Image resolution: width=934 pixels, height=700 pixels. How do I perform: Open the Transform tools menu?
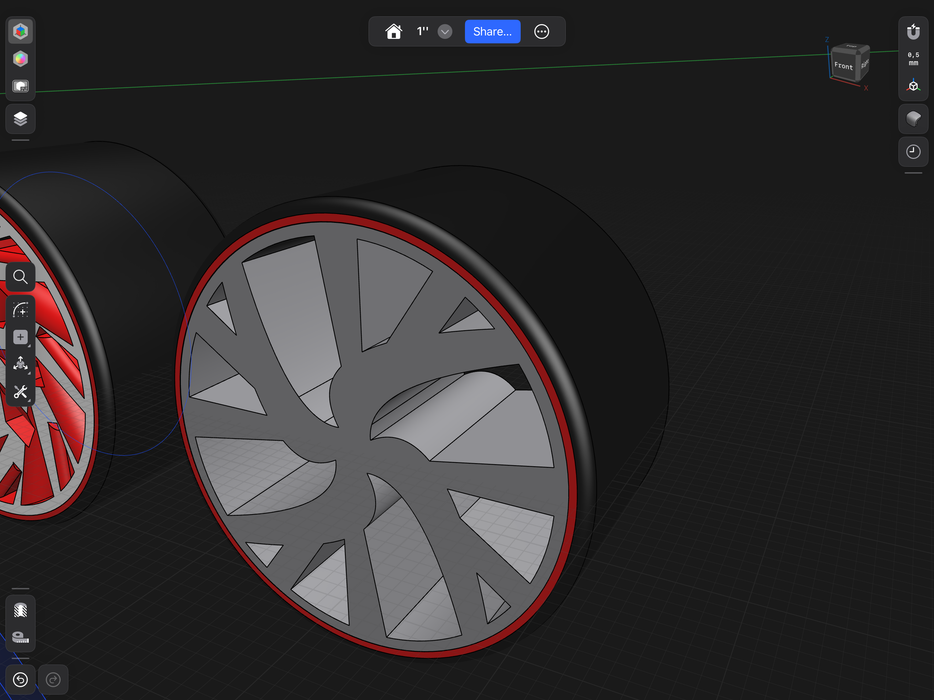click(20, 364)
